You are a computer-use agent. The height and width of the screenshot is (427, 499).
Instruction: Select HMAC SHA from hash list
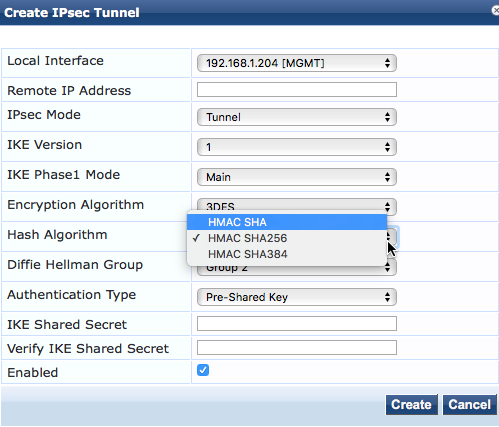(x=287, y=222)
